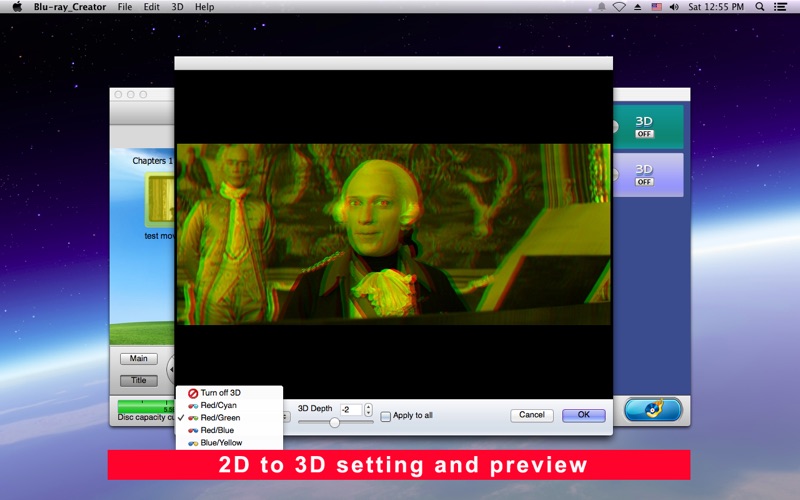The width and height of the screenshot is (800, 500).
Task: Open the Wi-Fi status menu
Action: pyautogui.click(x=619, y=7)
